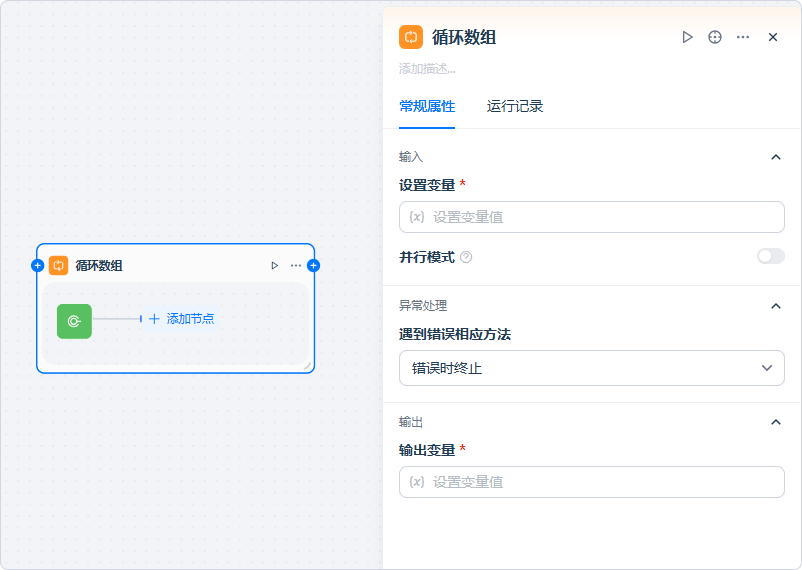Click the help icon beside 并行模式
Image resolution: width=802 pixels, height=570 pixels.
pos(466,257)
